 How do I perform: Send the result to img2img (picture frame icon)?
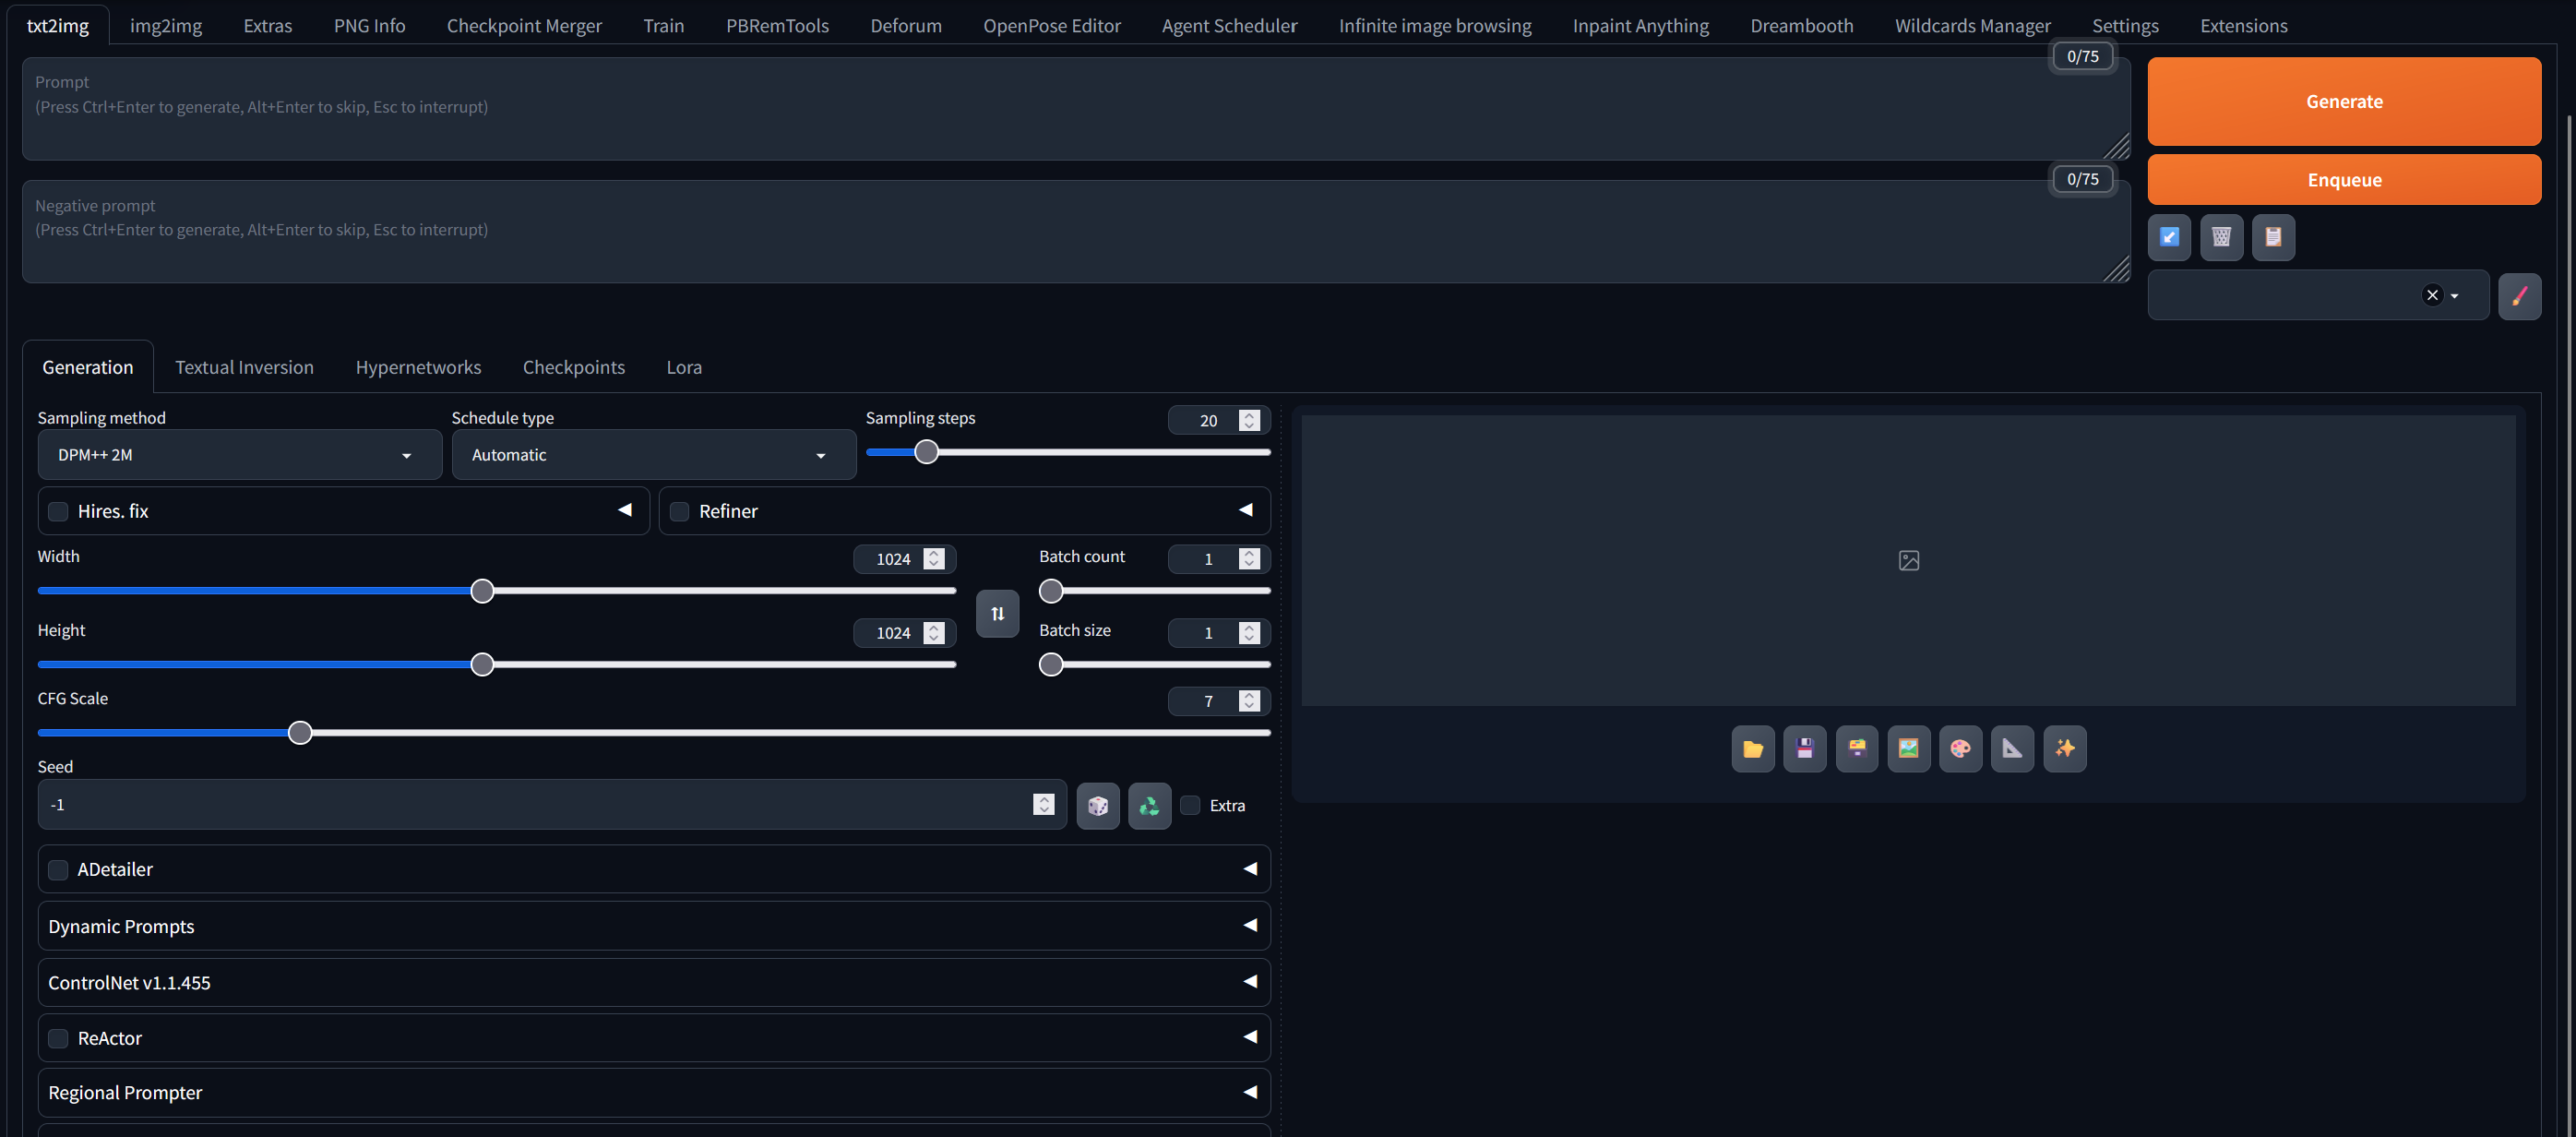pyautogui.click(x=1909, y=748)
